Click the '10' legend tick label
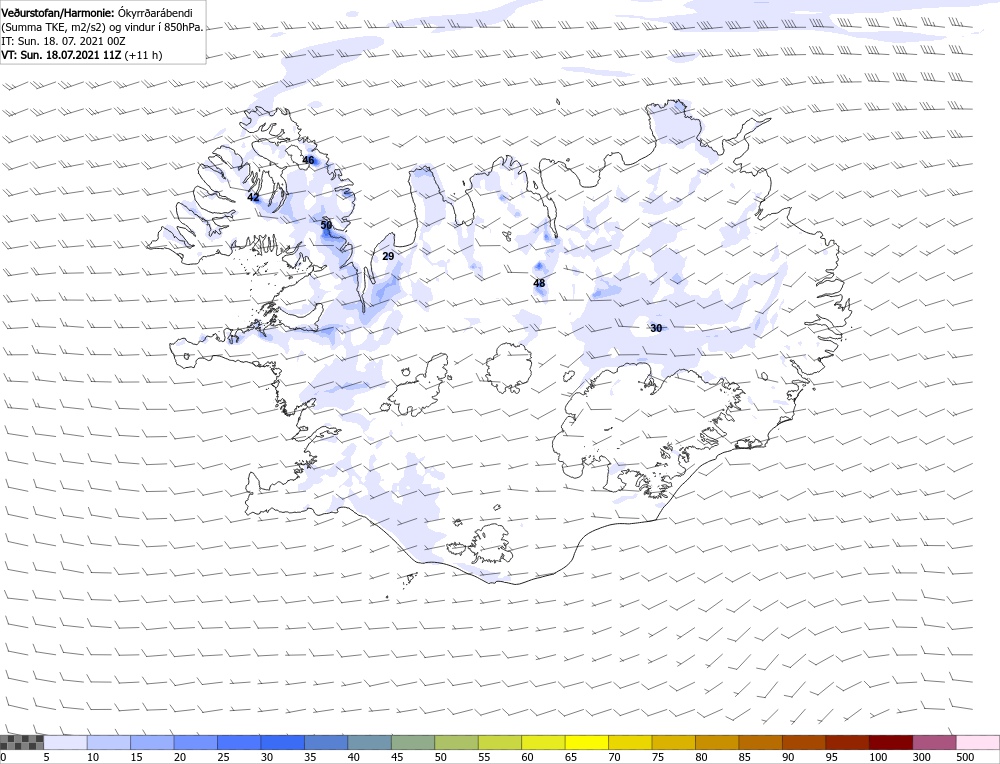This screenshot has width=1000, height=764. pyautogui.click(x=93, y=757)
